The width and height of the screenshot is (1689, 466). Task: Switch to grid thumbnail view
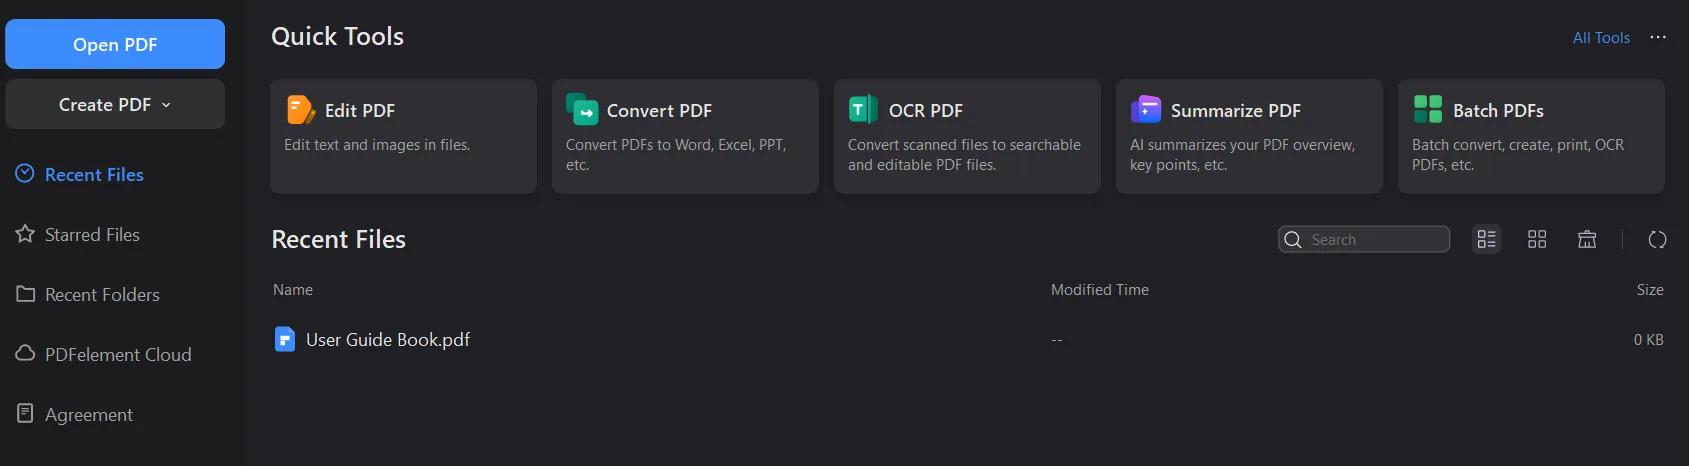point(1537,240)
